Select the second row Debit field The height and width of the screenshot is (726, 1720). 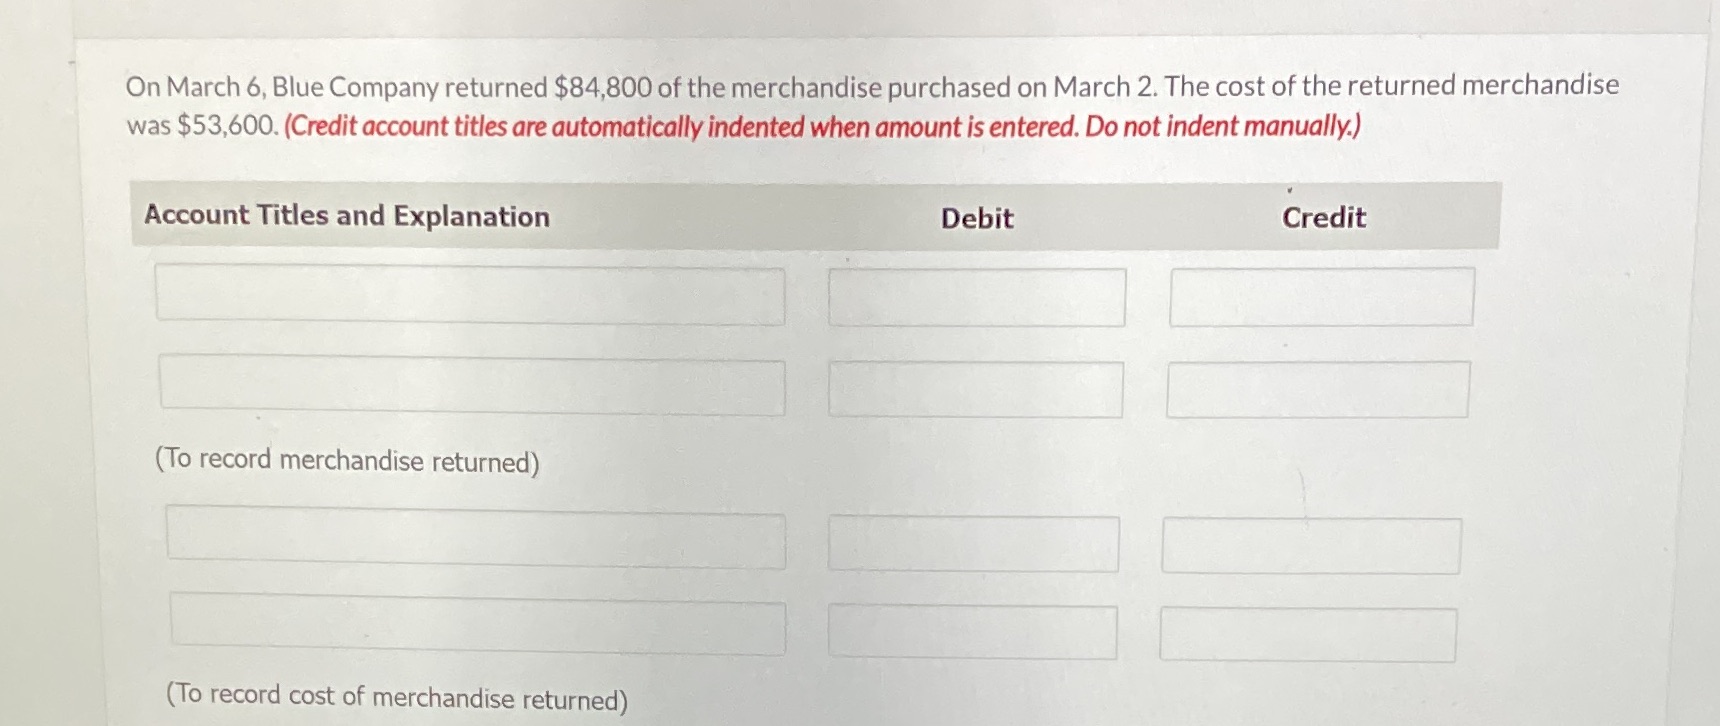point(977,389)
